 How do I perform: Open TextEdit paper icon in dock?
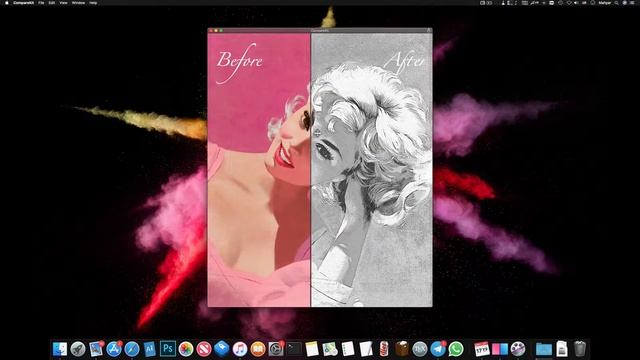click(x=366, y=349)
